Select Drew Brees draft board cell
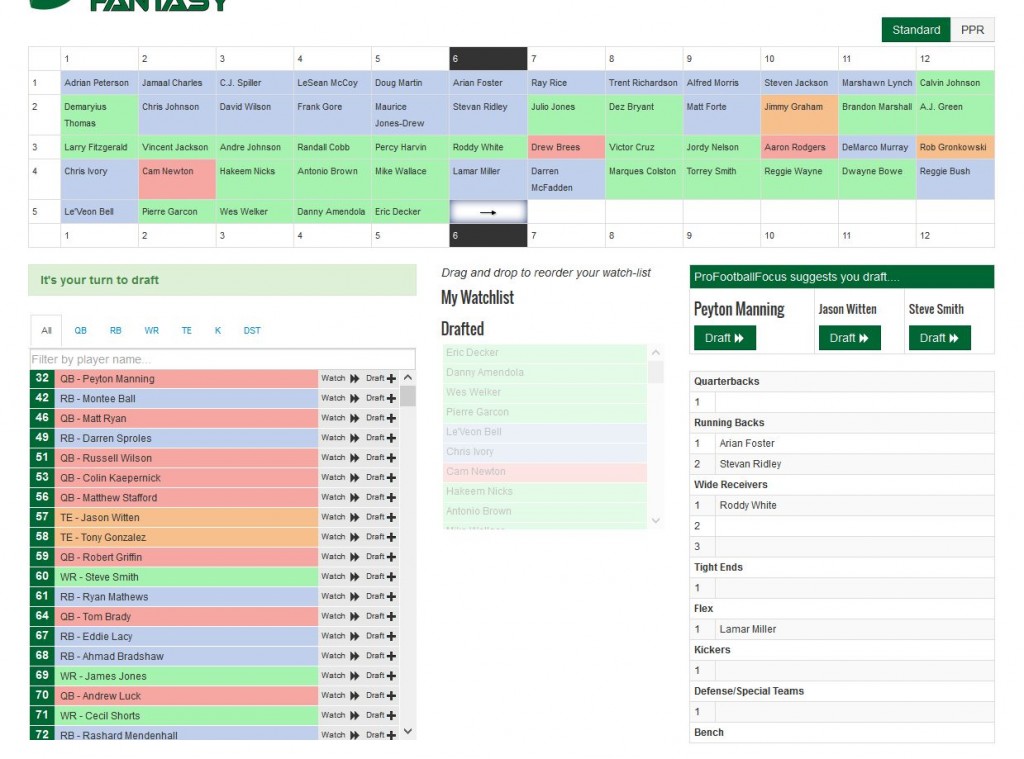Screen dimensions: 1024x759 pos(566,147)
